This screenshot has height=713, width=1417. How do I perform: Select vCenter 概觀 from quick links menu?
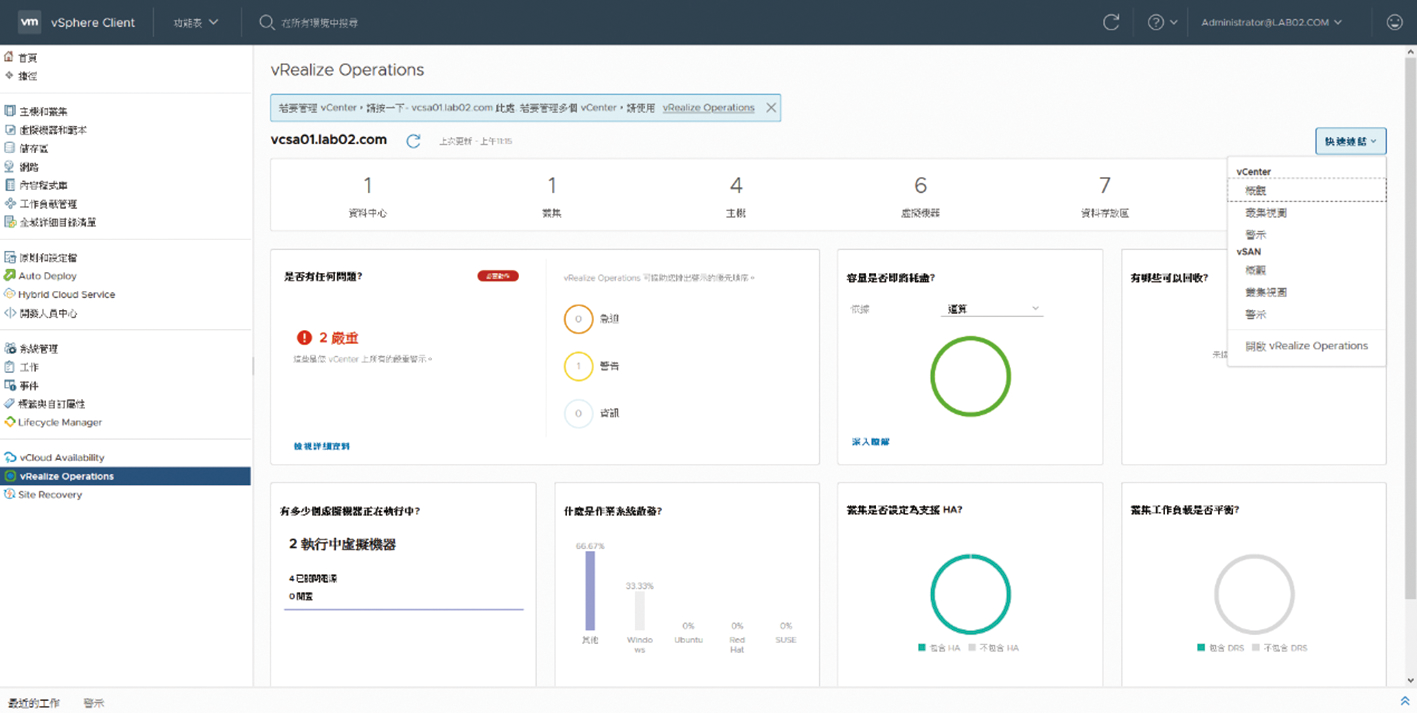tap(1306, 190)
